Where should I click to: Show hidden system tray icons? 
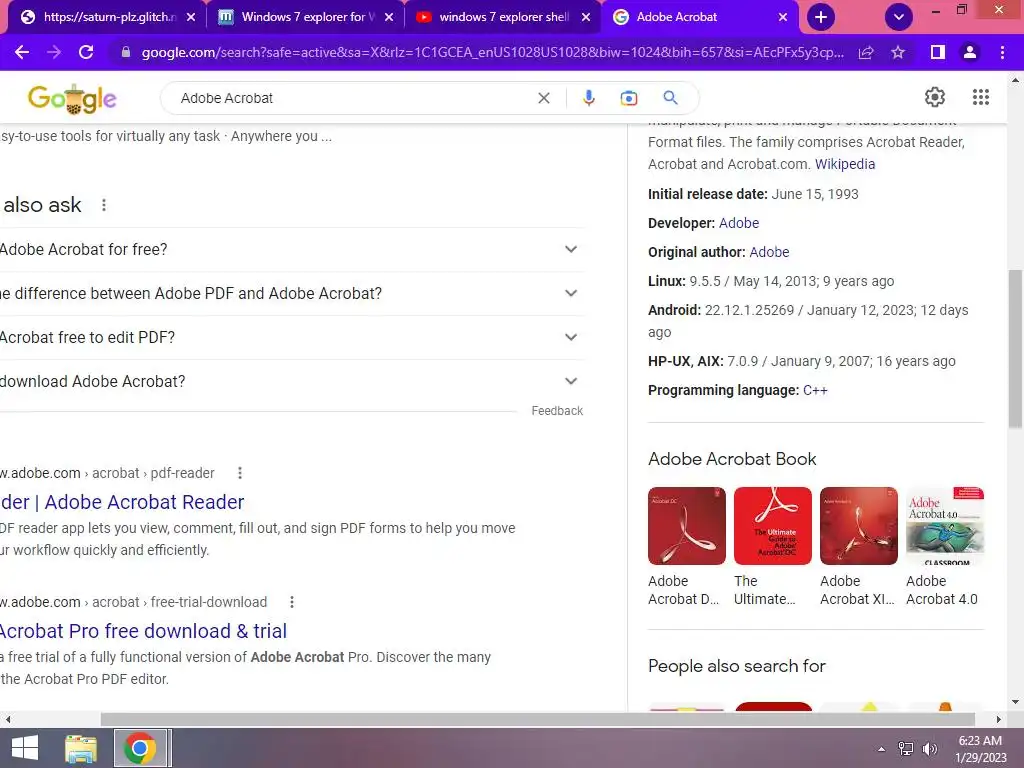click(x=881, y=749)
